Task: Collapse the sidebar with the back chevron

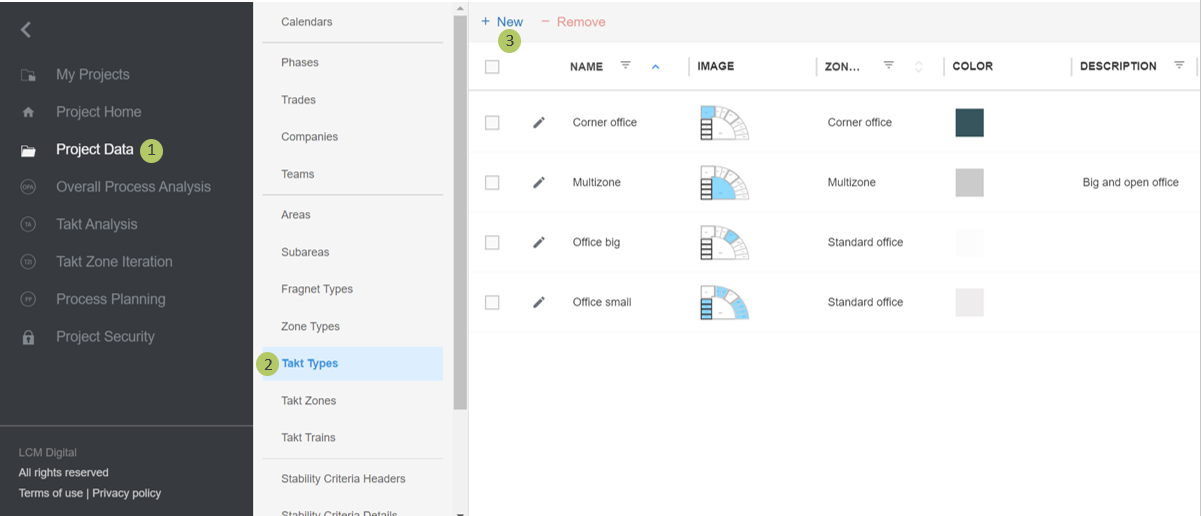Action: (26, 30)
